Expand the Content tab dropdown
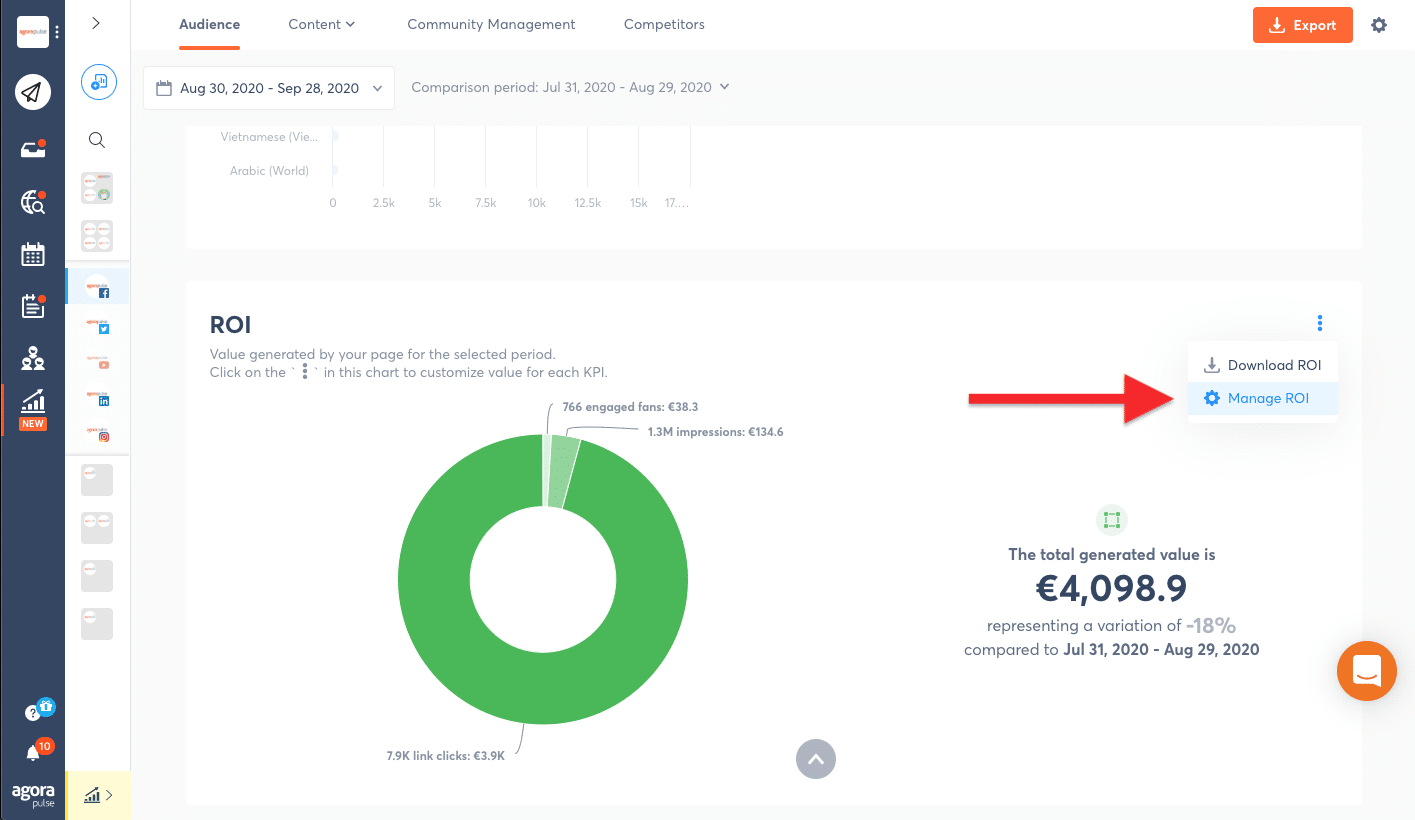 [321, 24]
